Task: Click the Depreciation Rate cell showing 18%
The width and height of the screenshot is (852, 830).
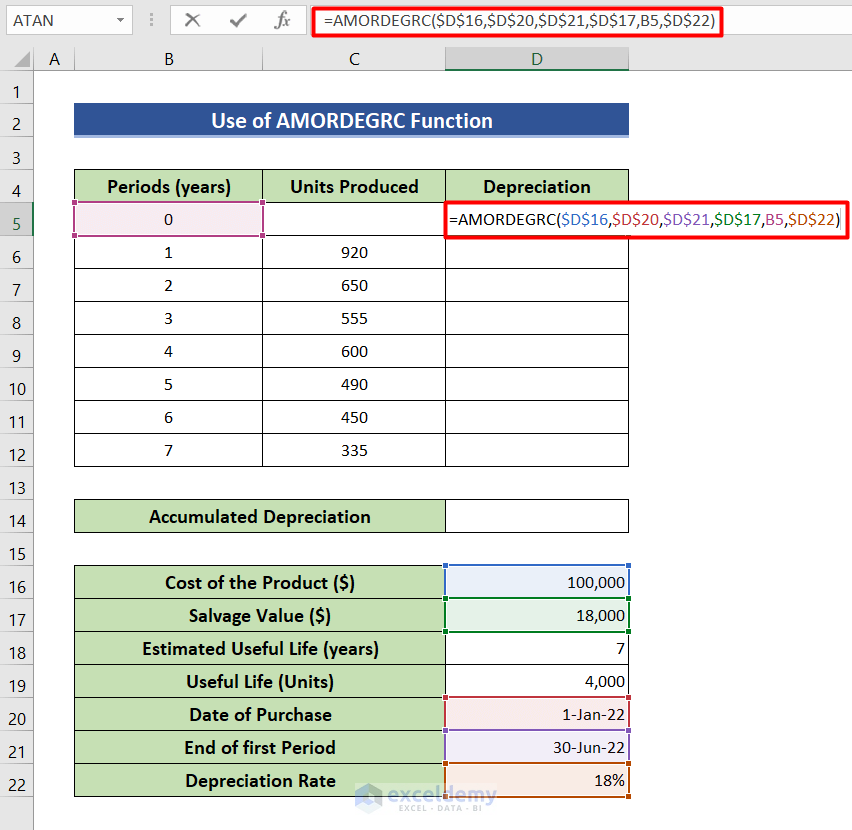Action: tap(537, 781)
